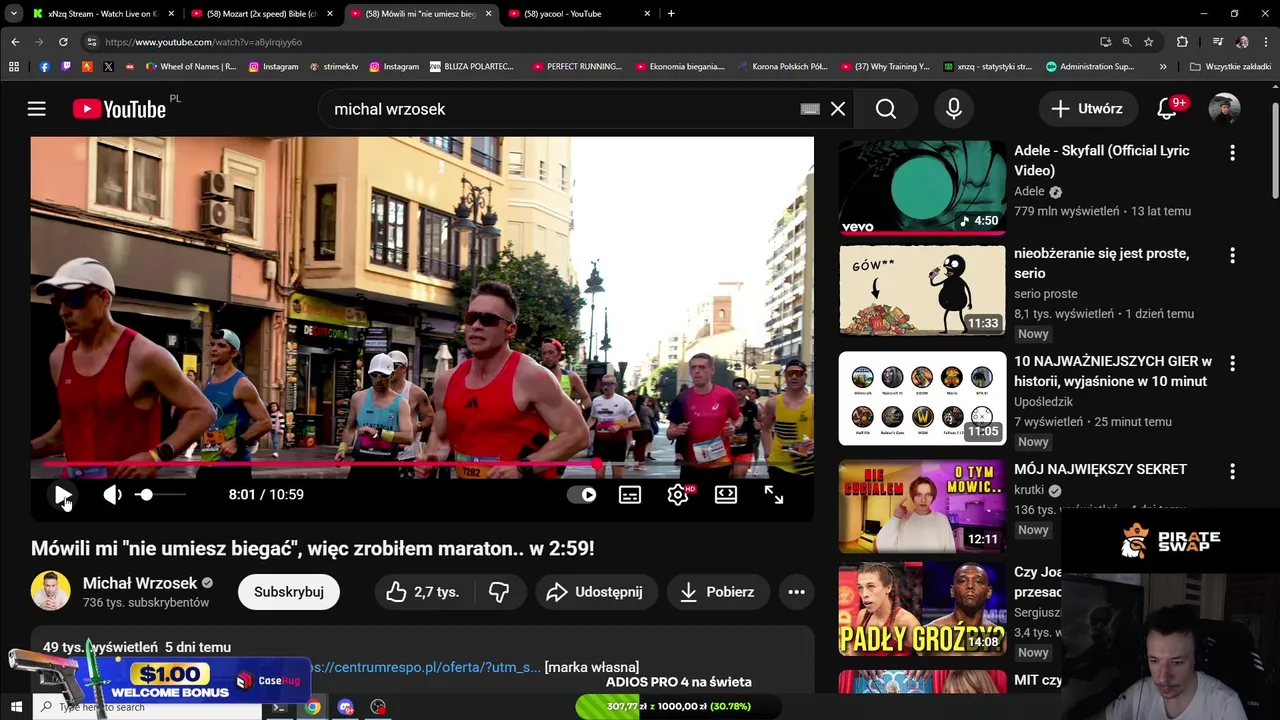Open the notifications bell
The height and width of the screenshot is (720, 1280).
(1167, 109)
